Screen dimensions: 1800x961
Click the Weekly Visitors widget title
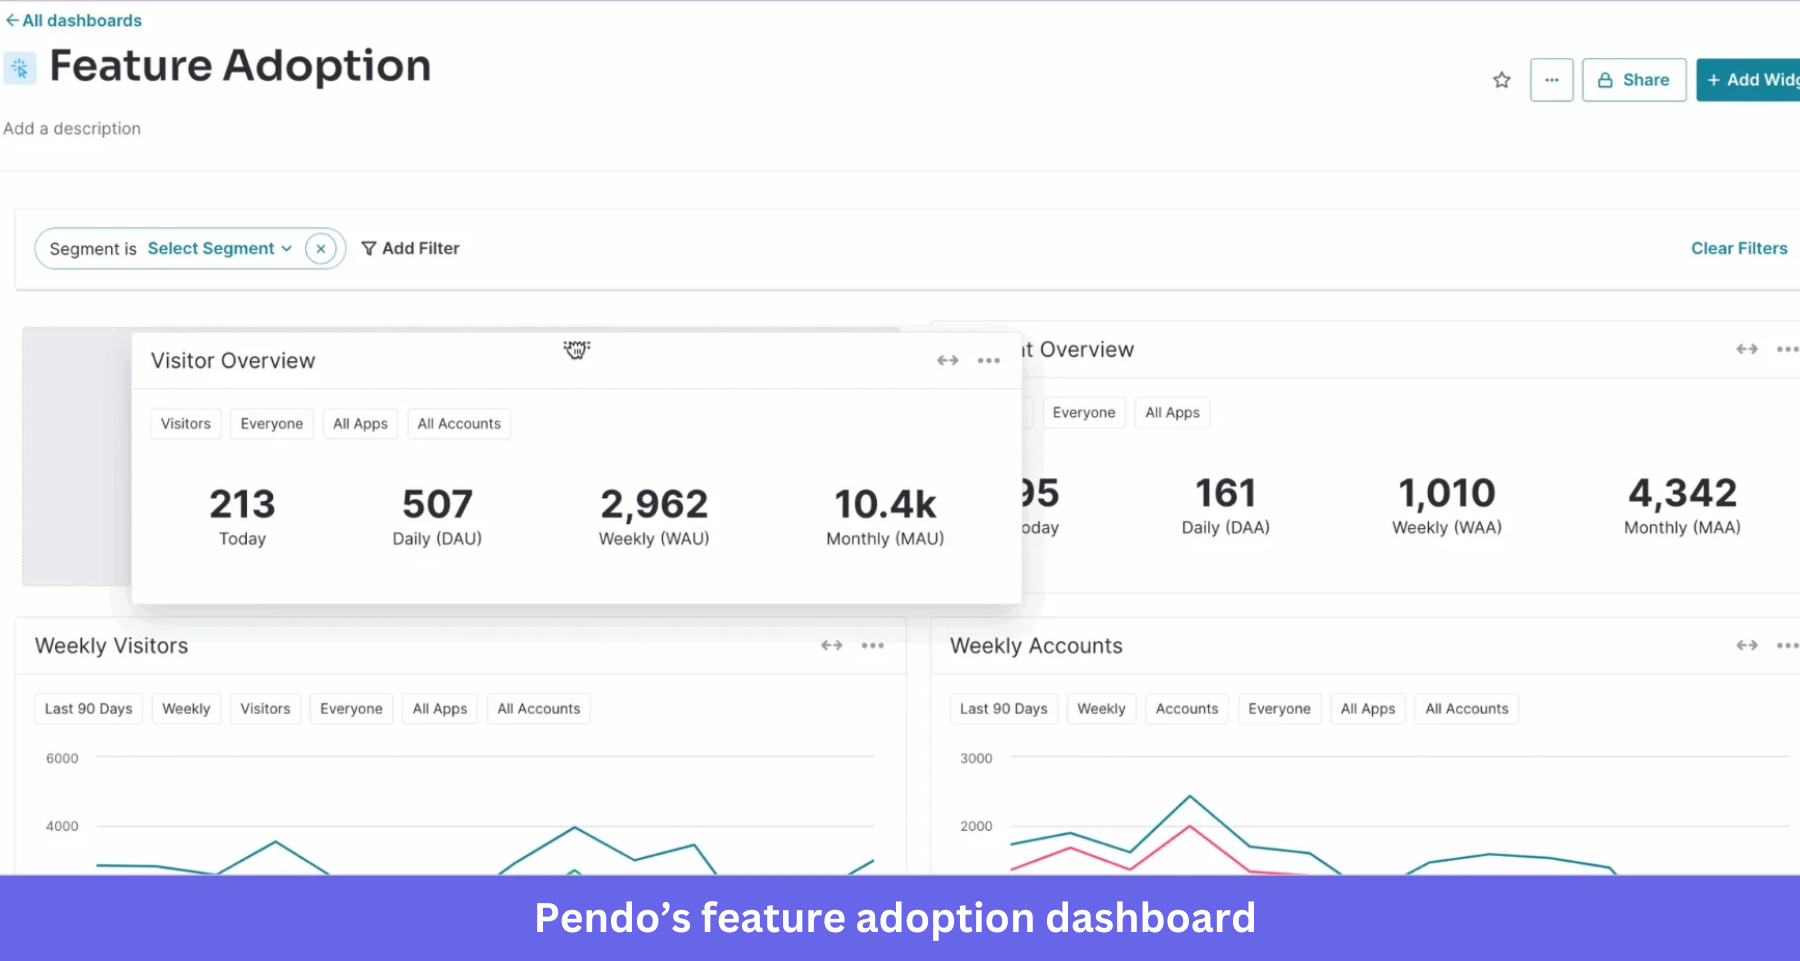111,646
